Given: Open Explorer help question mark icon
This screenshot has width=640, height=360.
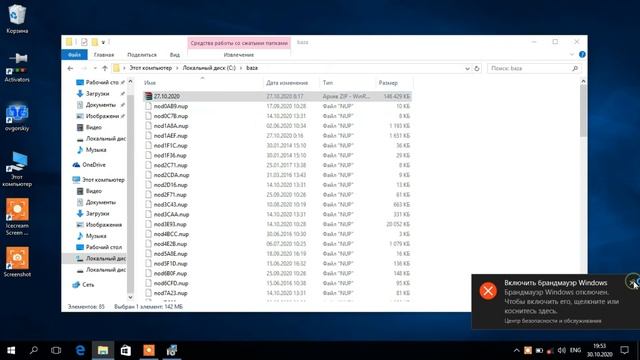Looking at the screenshot, I should pyautogui.click(x=582, y=54).
